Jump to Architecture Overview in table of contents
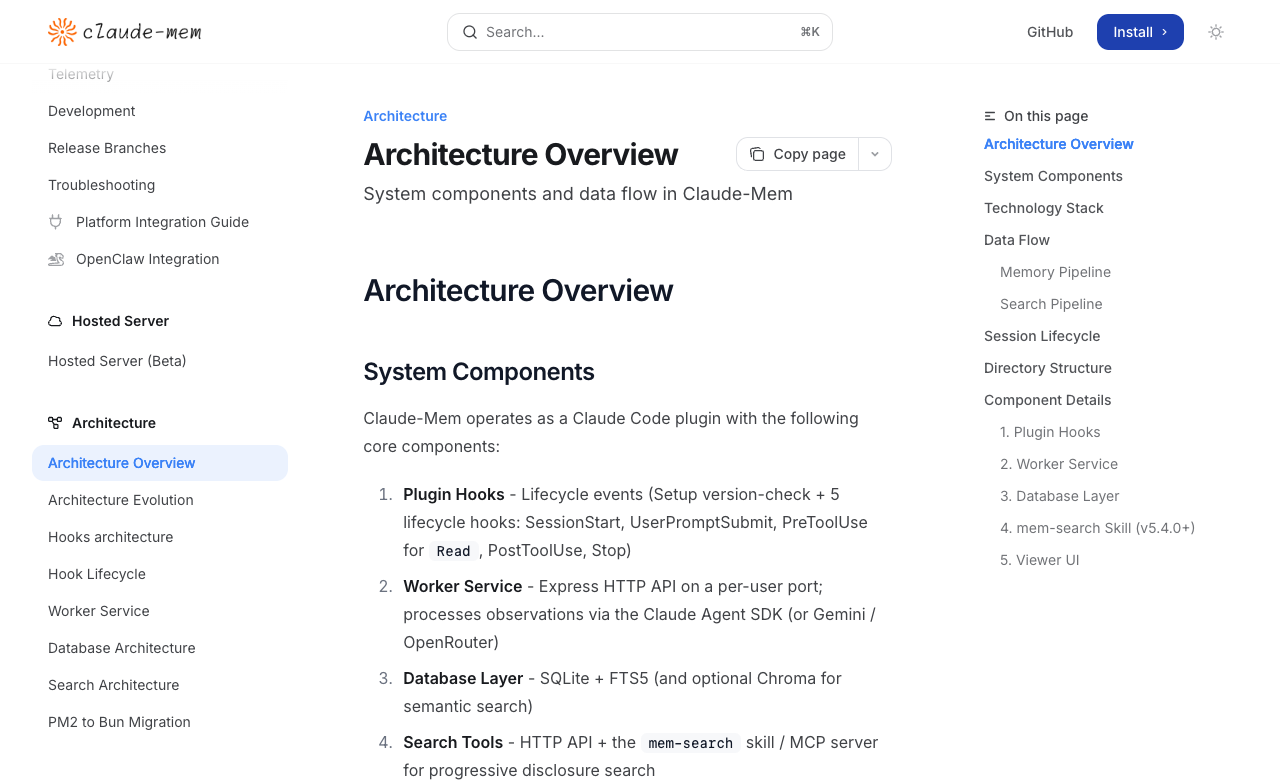 tap(1059, 144)
